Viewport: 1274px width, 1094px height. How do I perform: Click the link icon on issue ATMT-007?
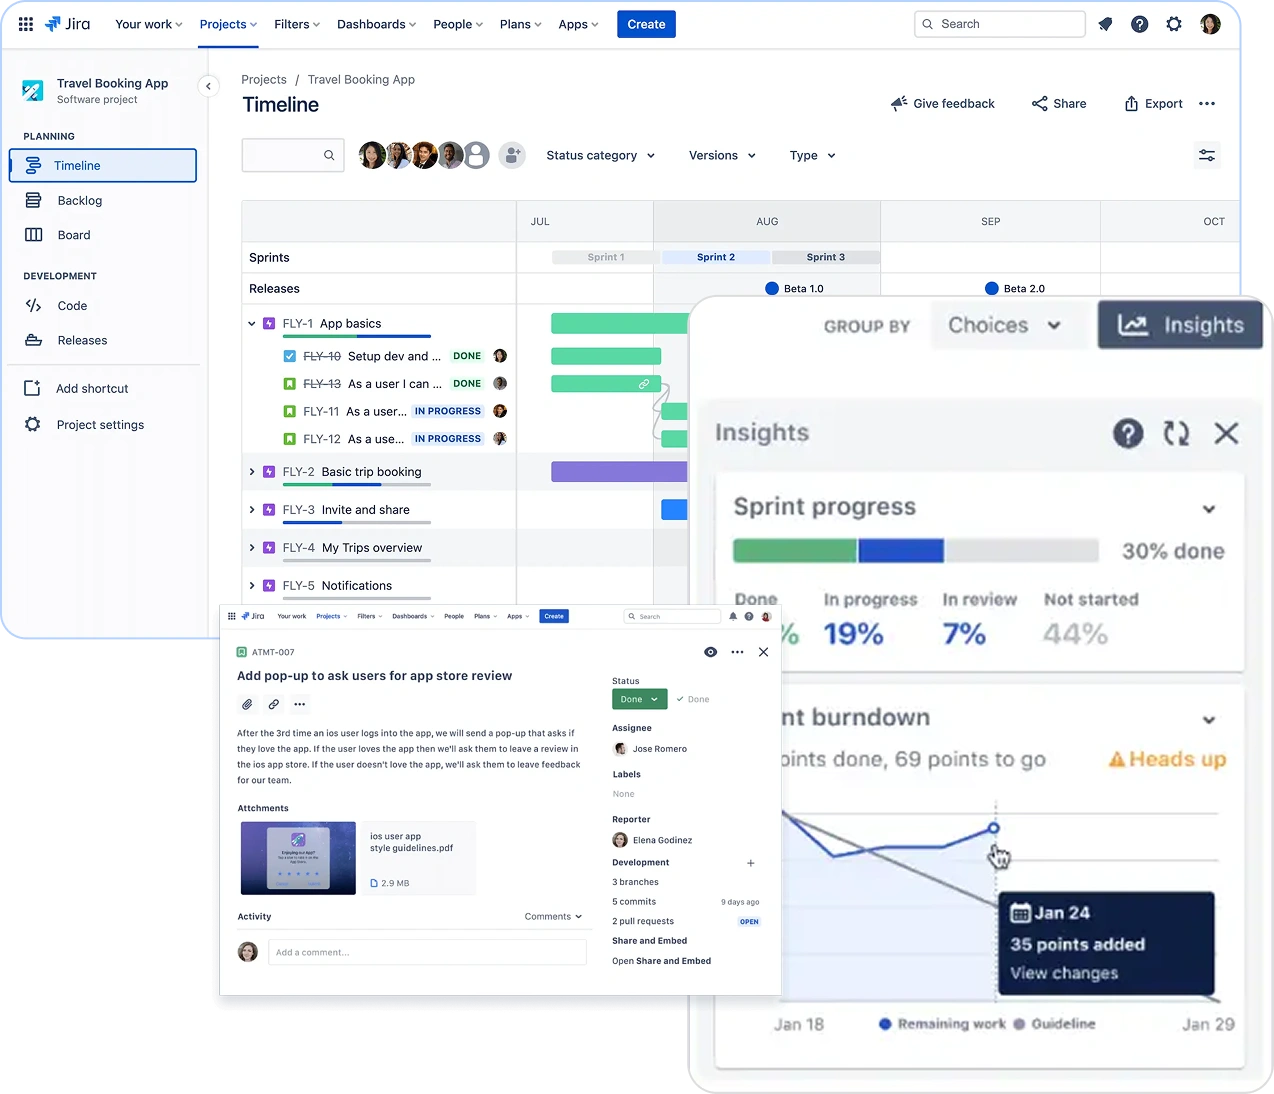[273, 704]
